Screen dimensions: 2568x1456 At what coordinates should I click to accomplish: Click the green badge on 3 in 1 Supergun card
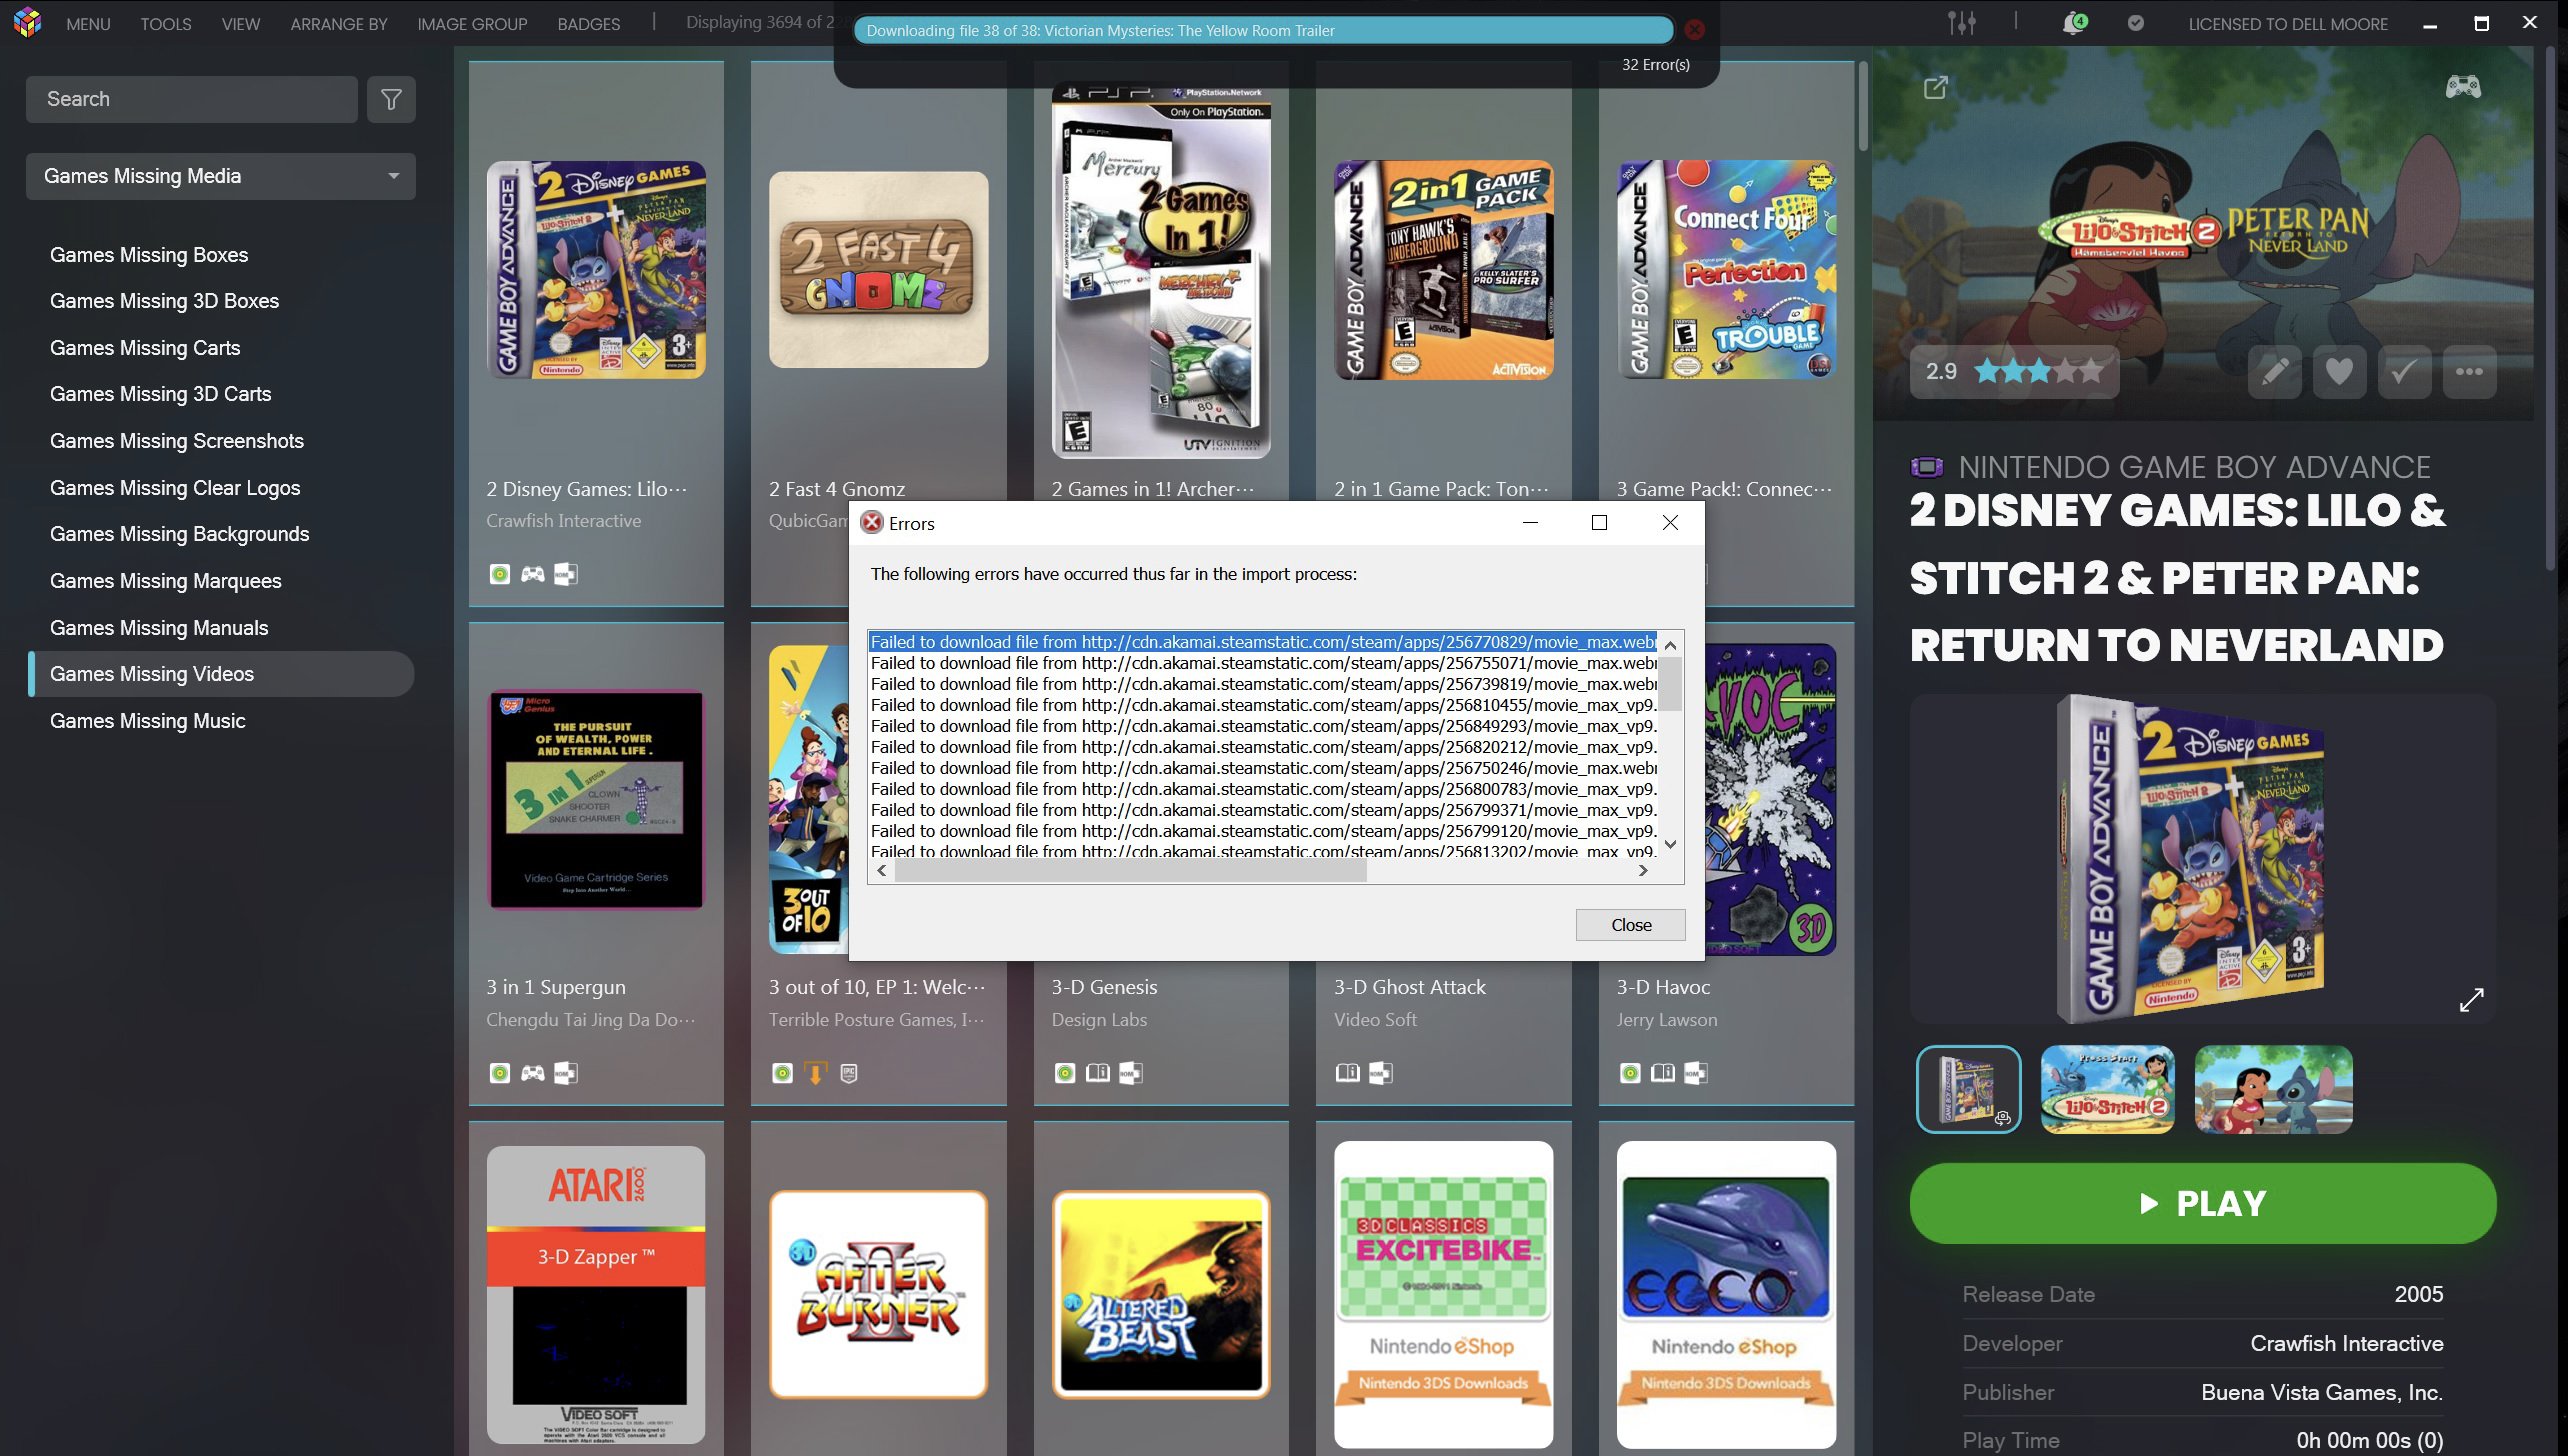500,1073
